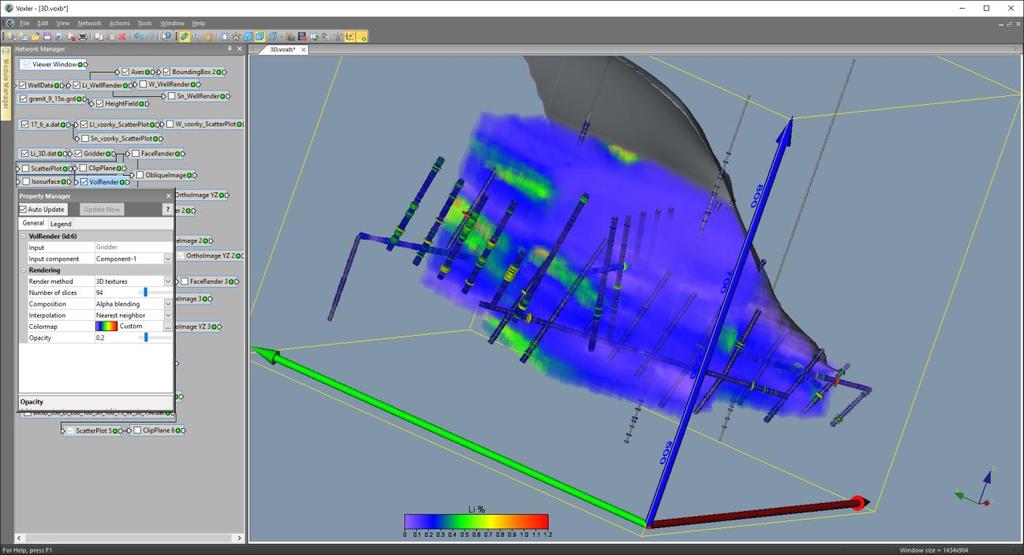1024x555 pixels.
Task: Click the home view toolbar icon
Action: (x=236, y=37)
